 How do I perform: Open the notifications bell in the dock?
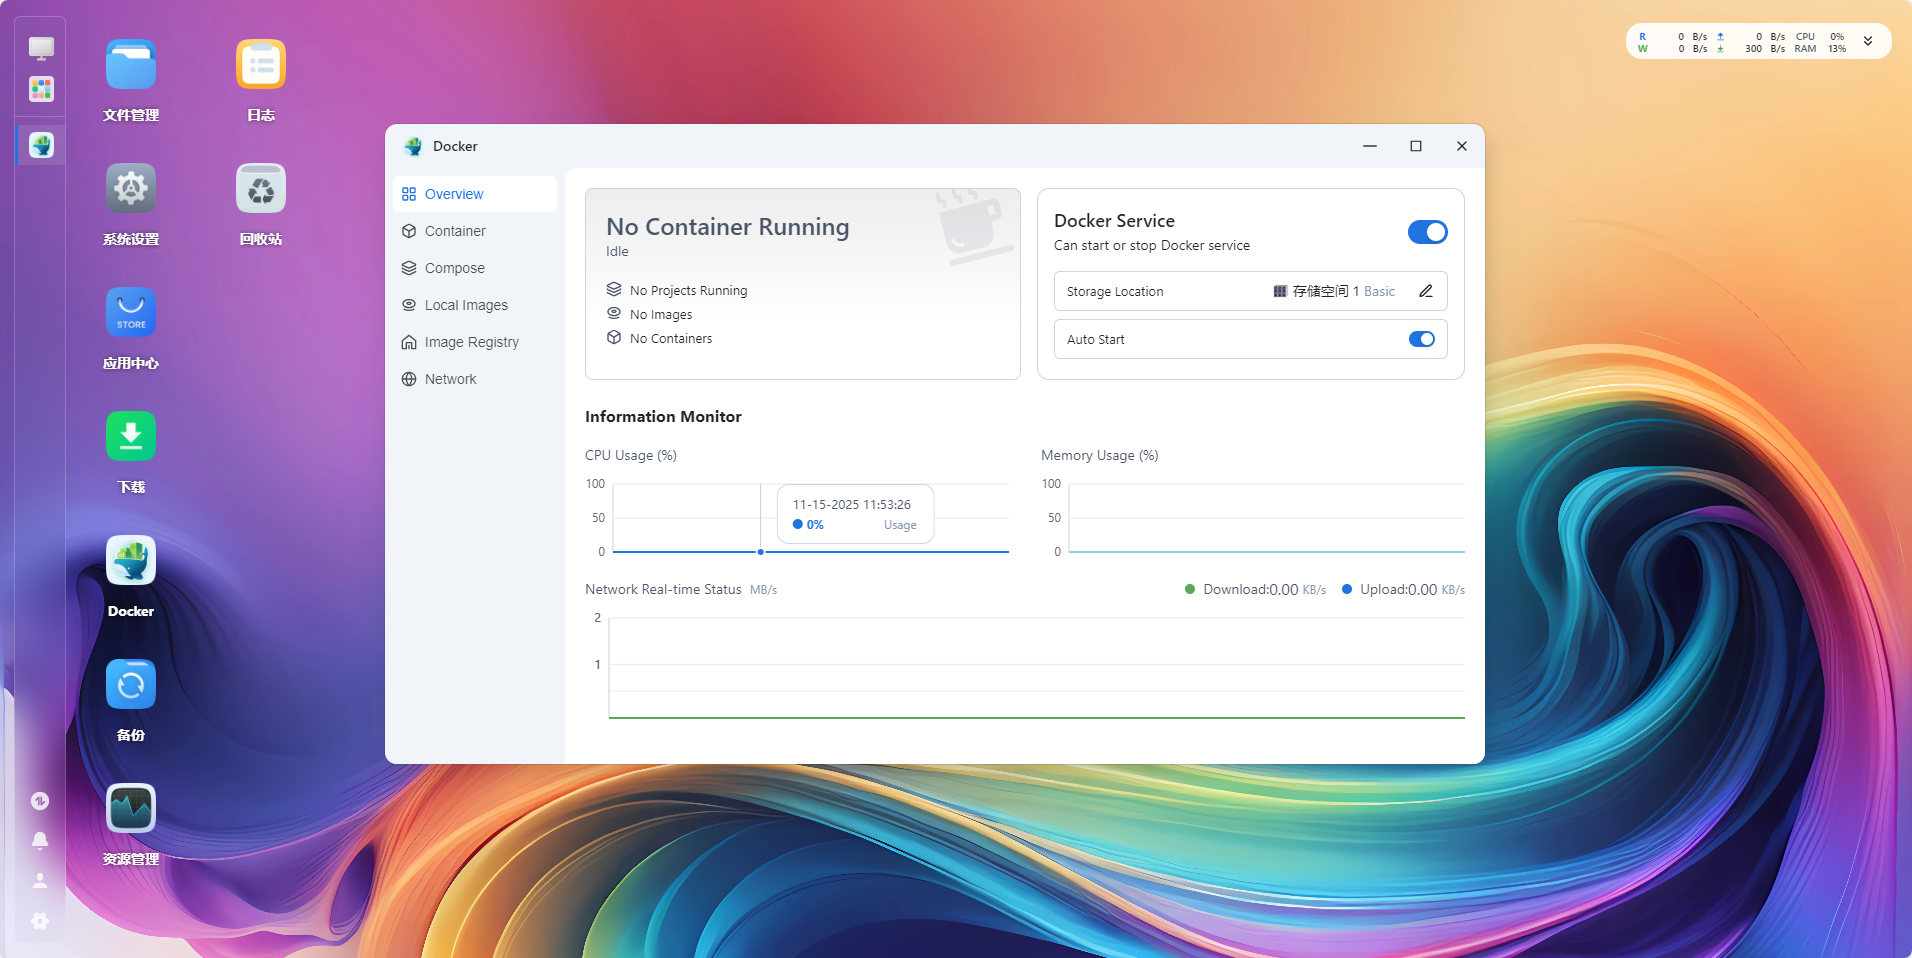[40, 841]
